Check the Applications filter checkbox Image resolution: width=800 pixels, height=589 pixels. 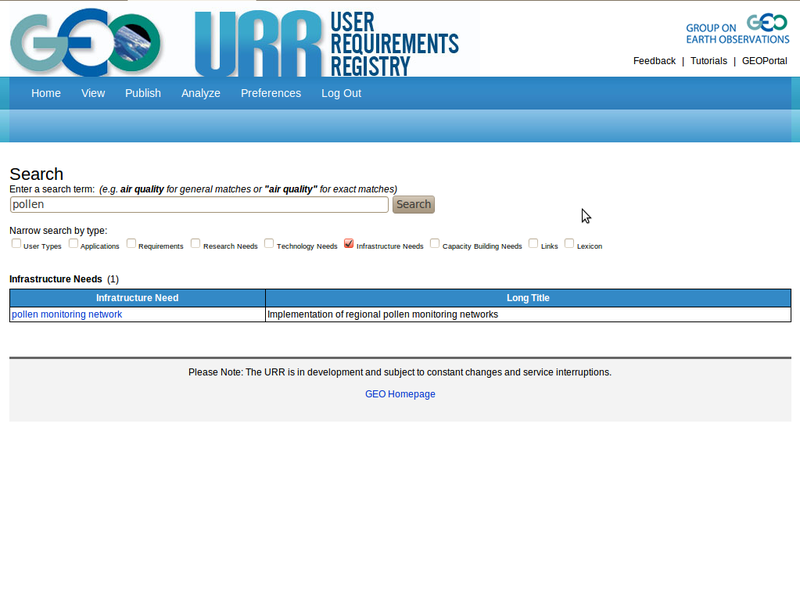(73, 243)
